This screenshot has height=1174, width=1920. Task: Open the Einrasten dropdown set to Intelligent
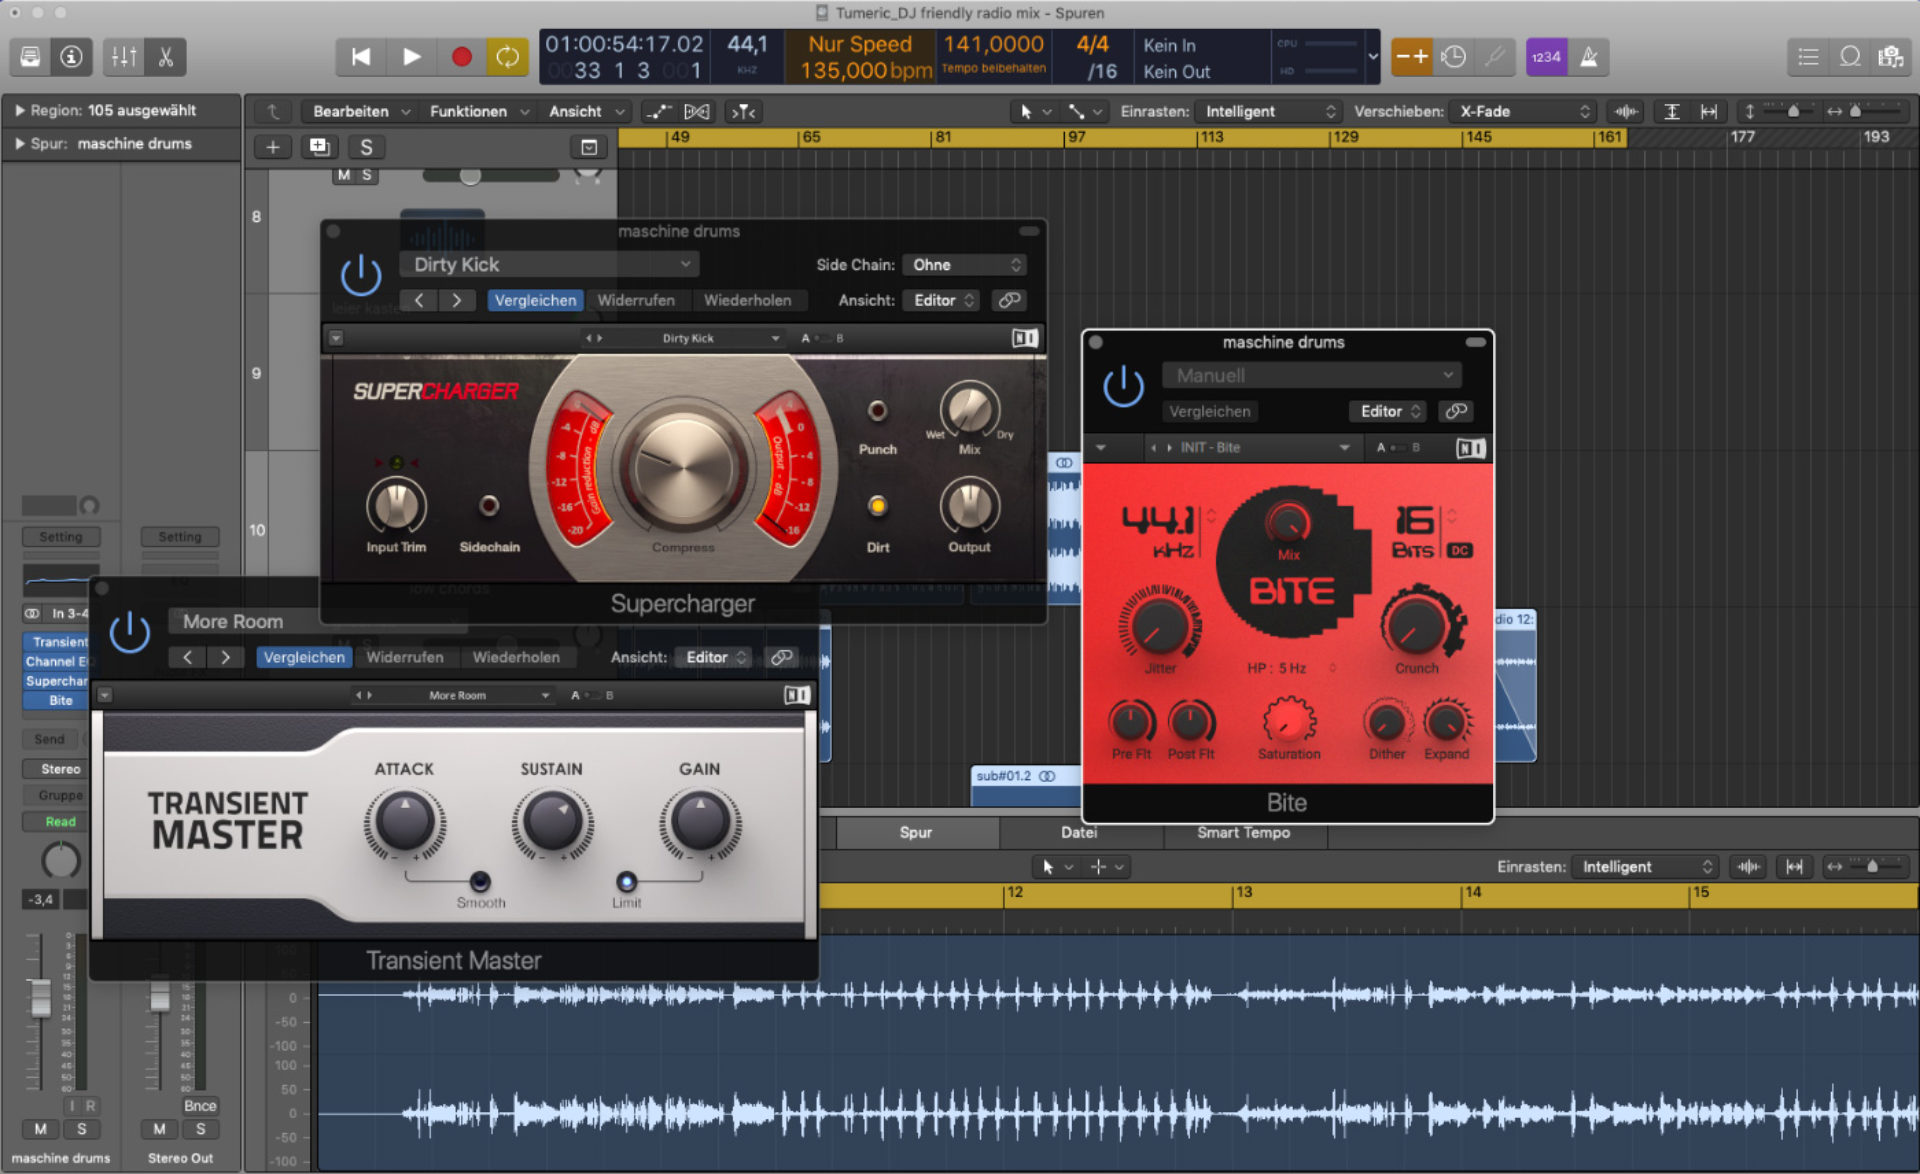coord(1267,111)
